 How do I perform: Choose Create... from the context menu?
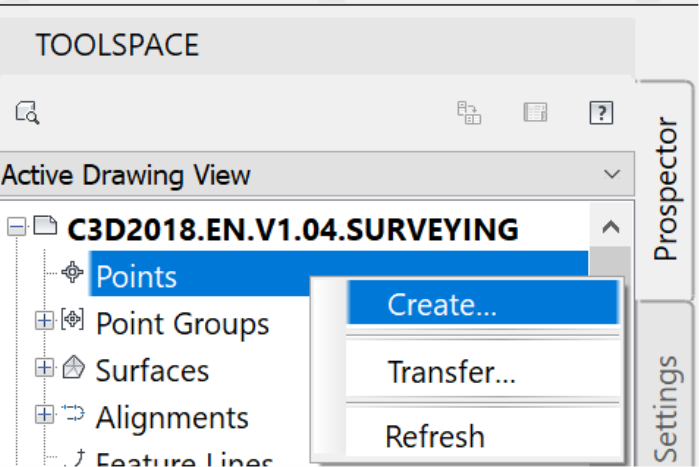(x=442, y=305)
